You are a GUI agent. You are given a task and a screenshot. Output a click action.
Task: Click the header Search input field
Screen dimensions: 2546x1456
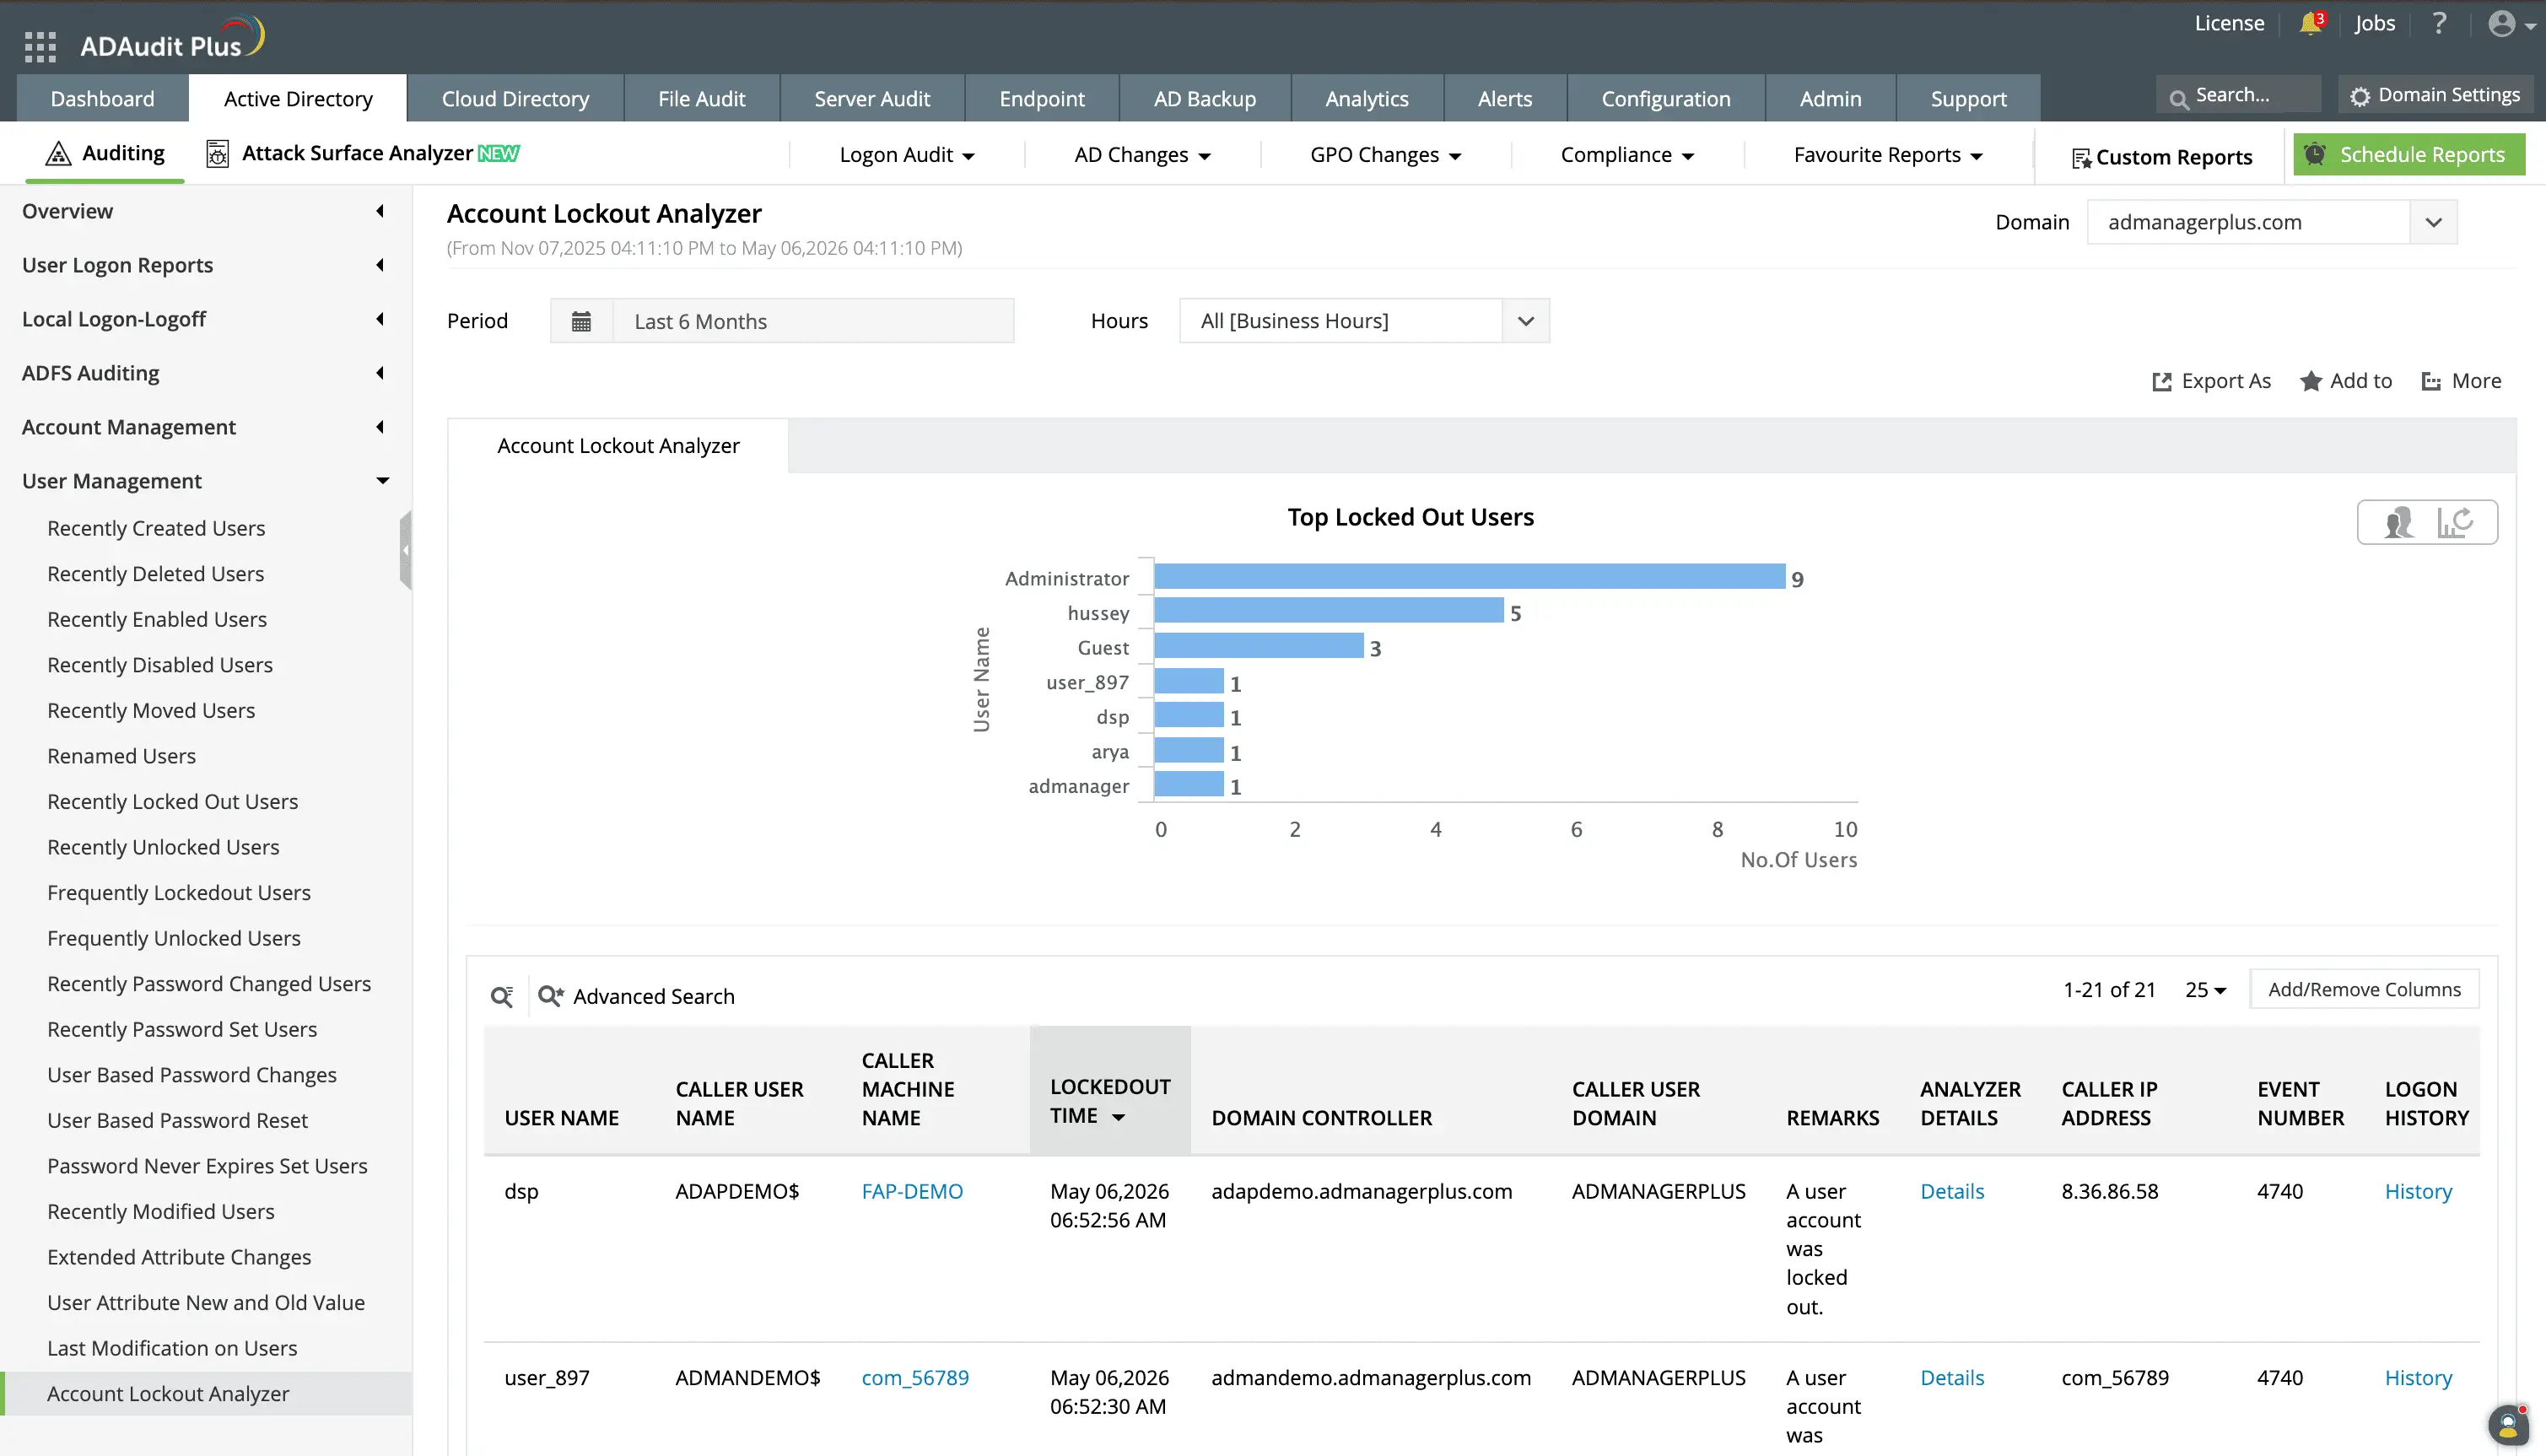2239,96
